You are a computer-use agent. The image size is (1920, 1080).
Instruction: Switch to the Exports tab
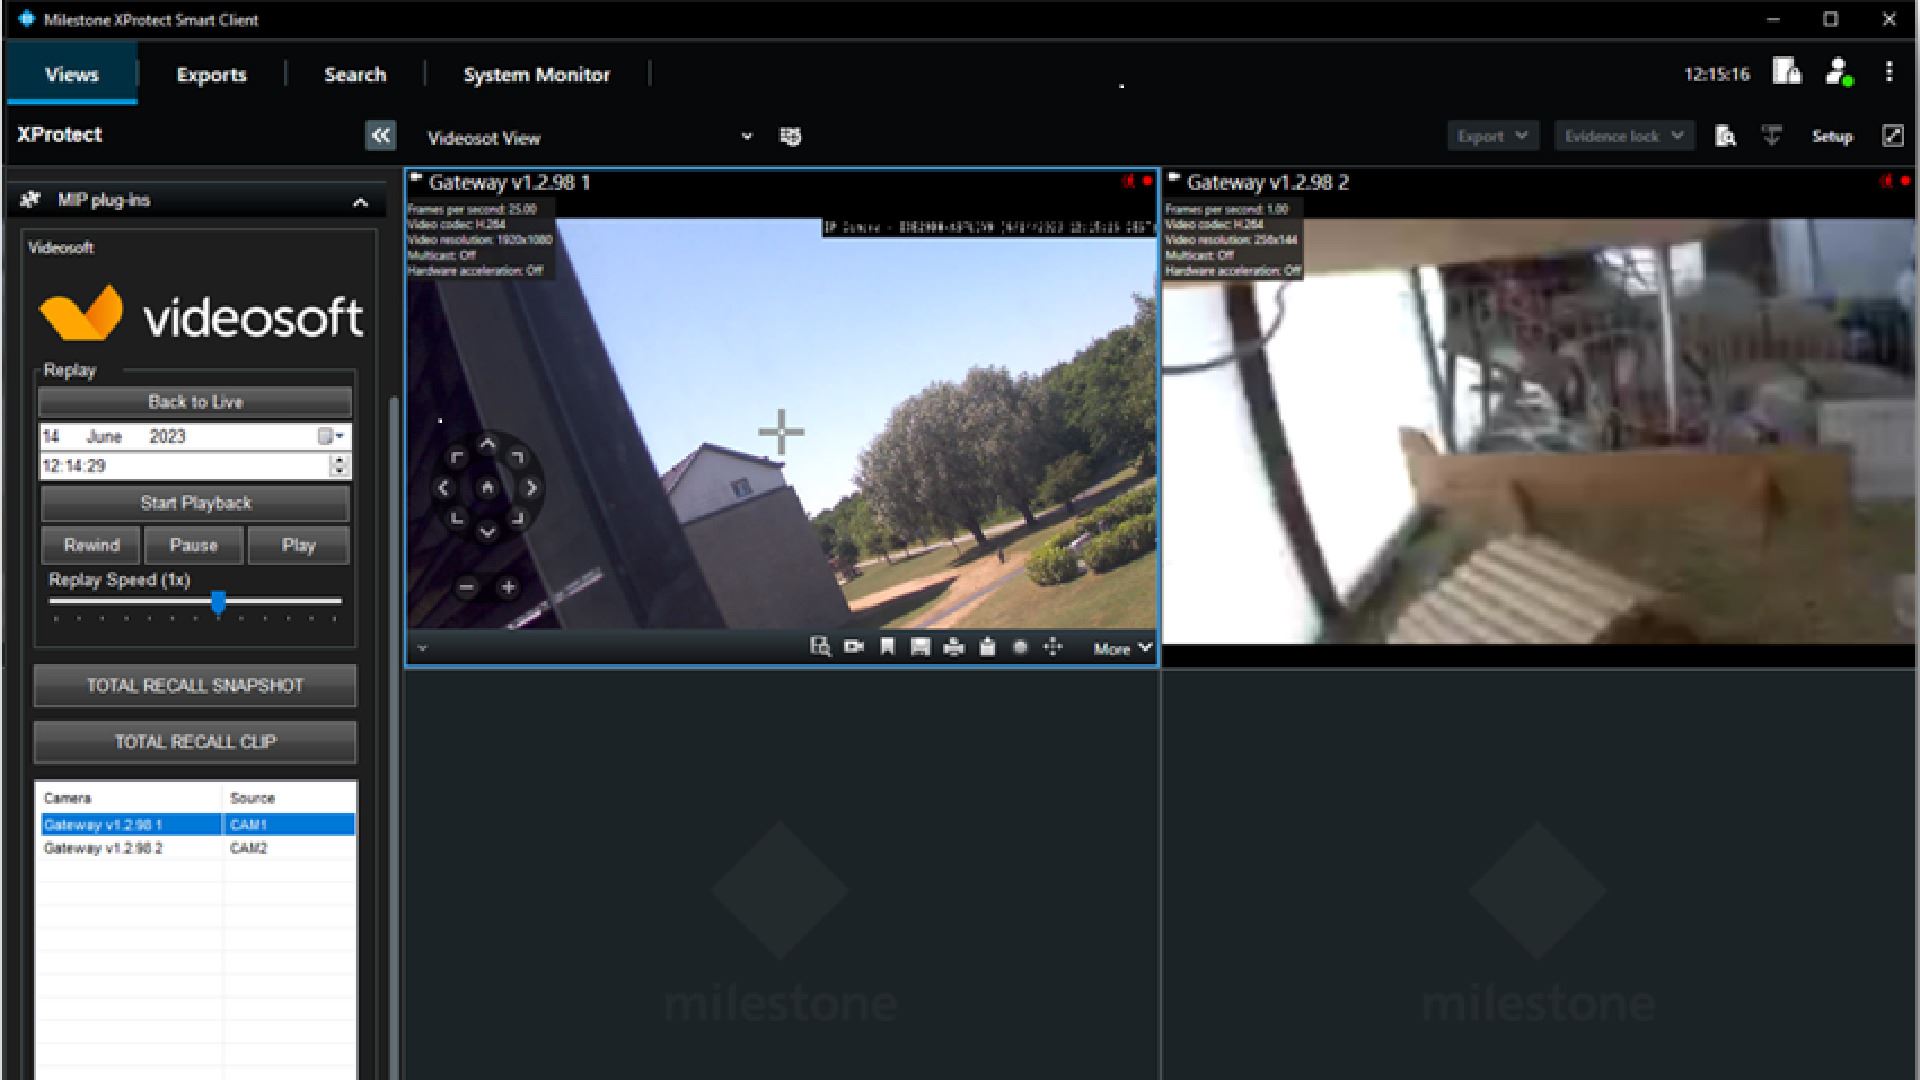(x=211, y=74)
